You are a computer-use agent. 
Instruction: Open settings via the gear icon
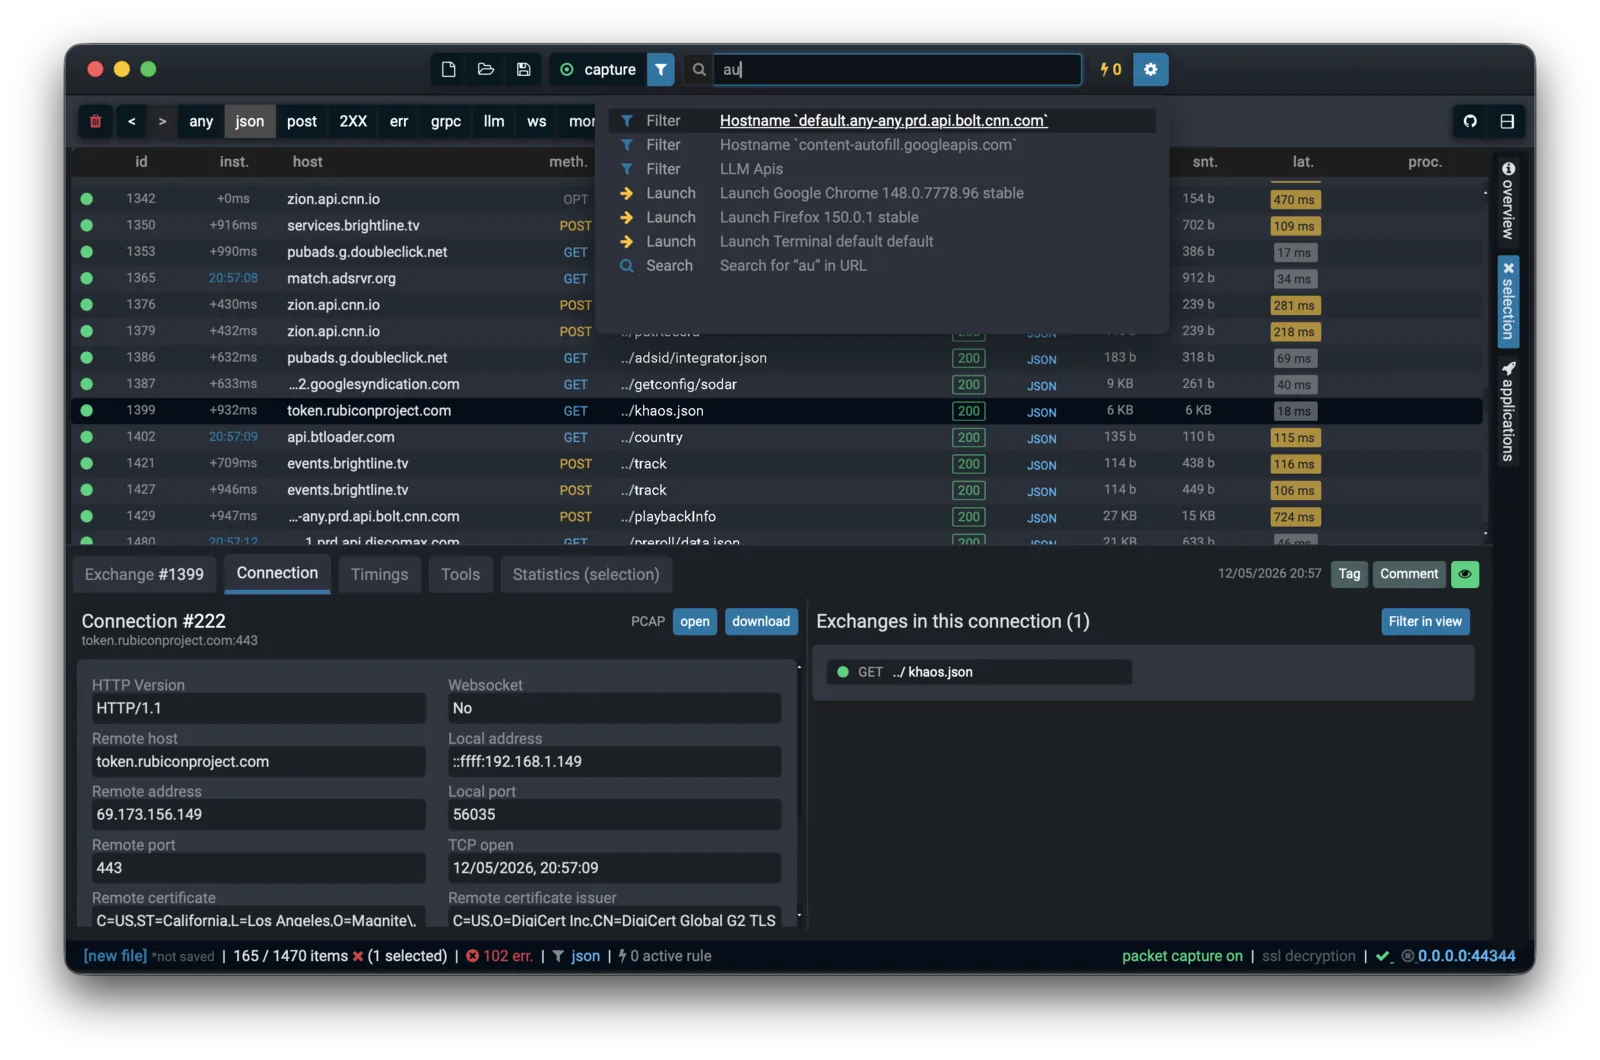pyautogui.click(x=1151, y=69)
